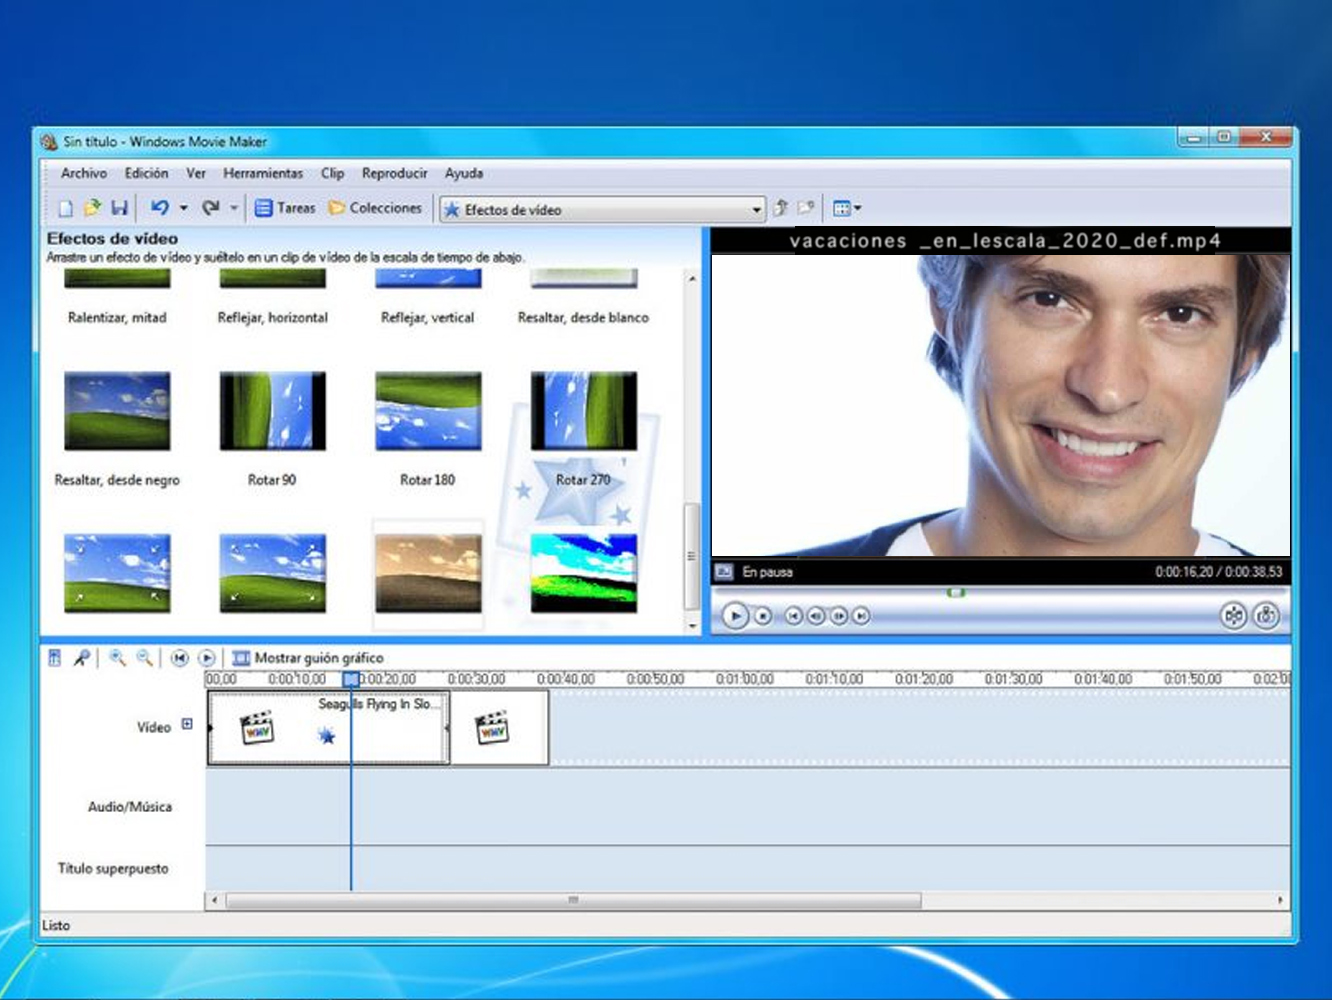Open the Efectos de vídeo collection dropdown
1332x1000 pixels.
603,210
